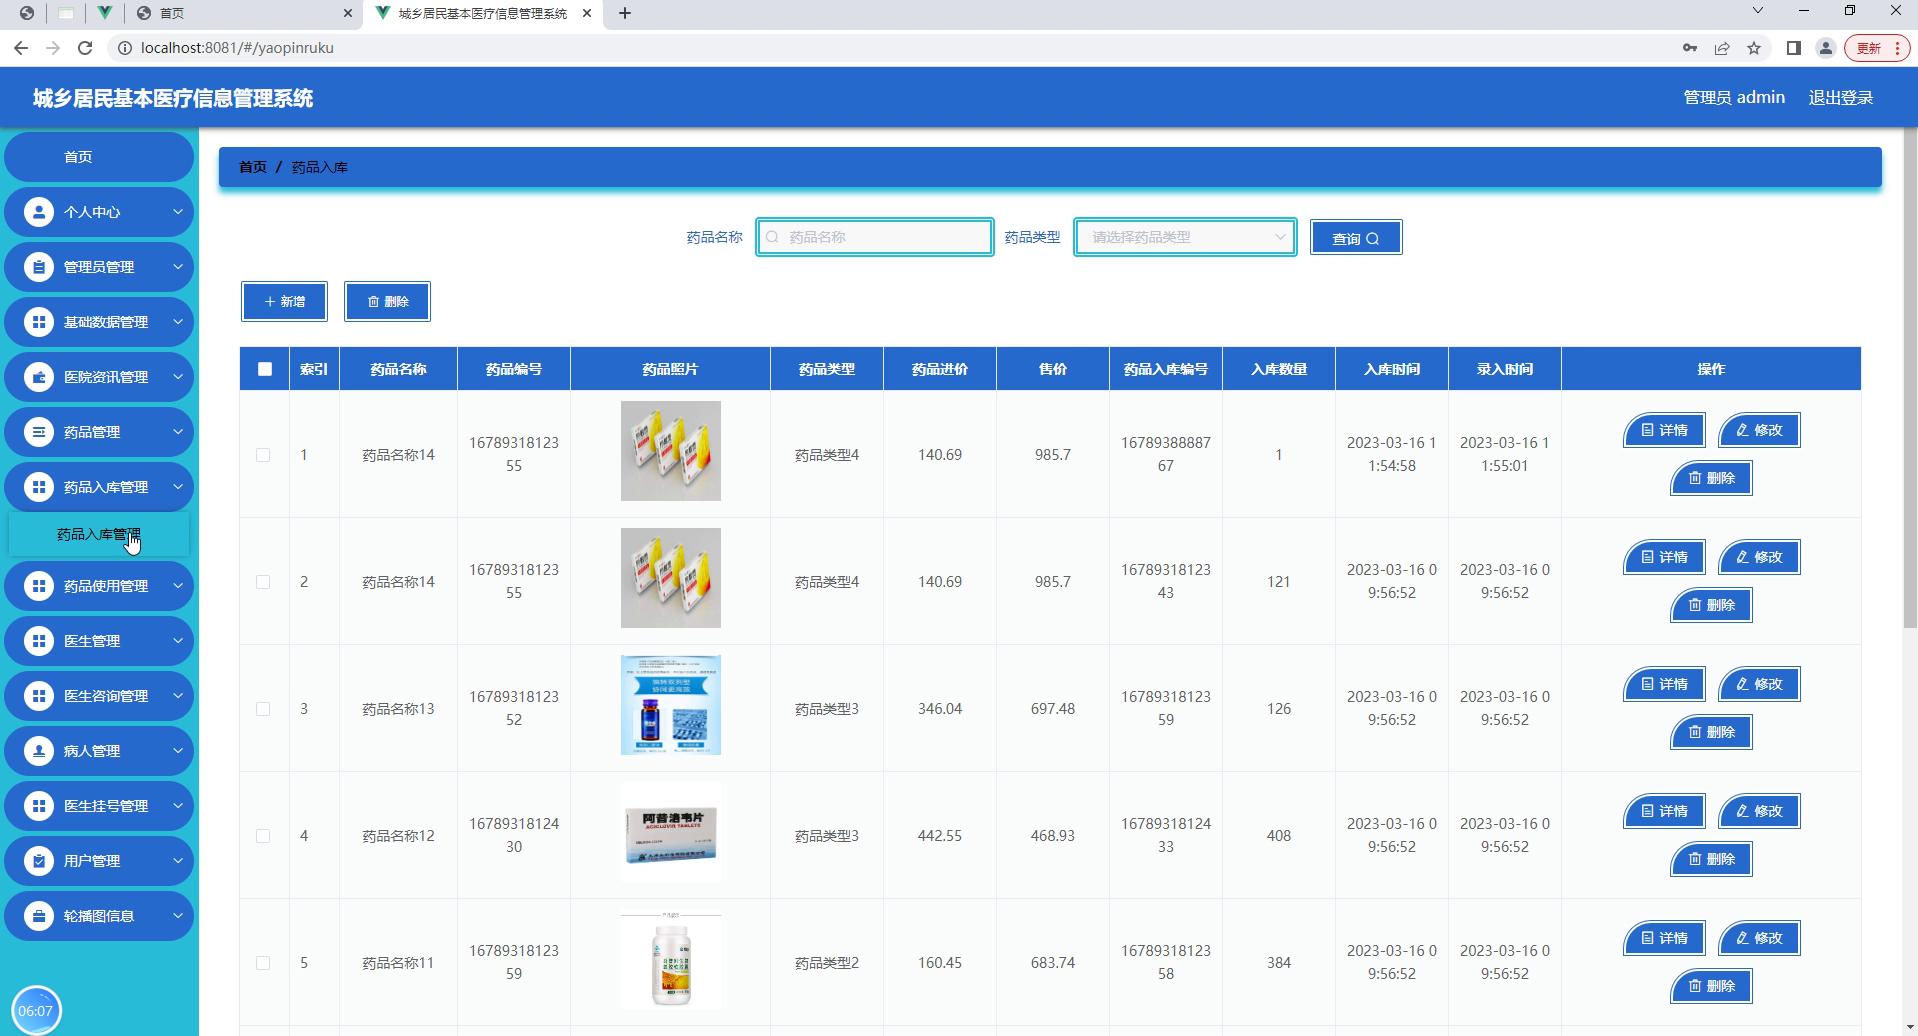Switch to the 首页 browser tab
1918x1036 pixels.
pos(245,13)
